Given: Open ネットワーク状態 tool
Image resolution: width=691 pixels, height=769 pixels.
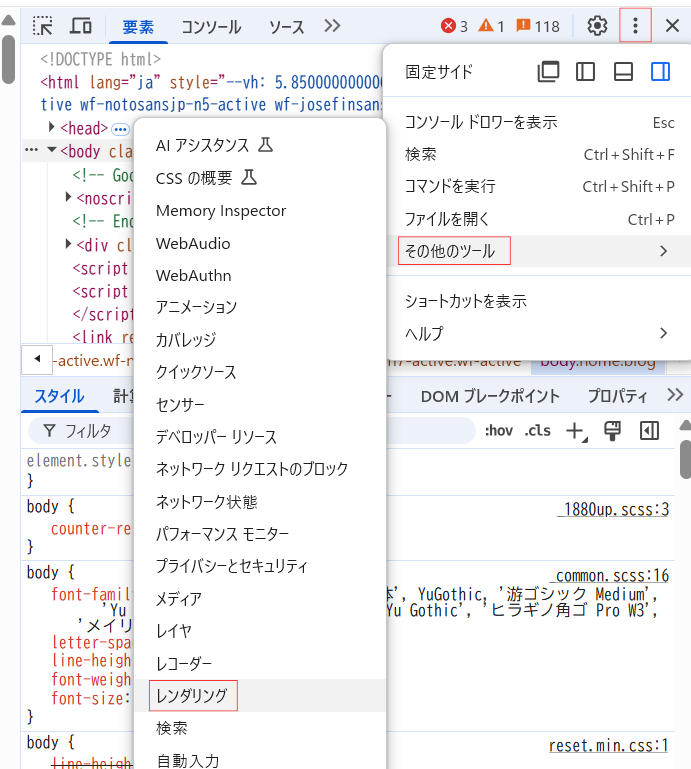Looking at the screenshot, I should pyautogui.click(x=260, y=502).
